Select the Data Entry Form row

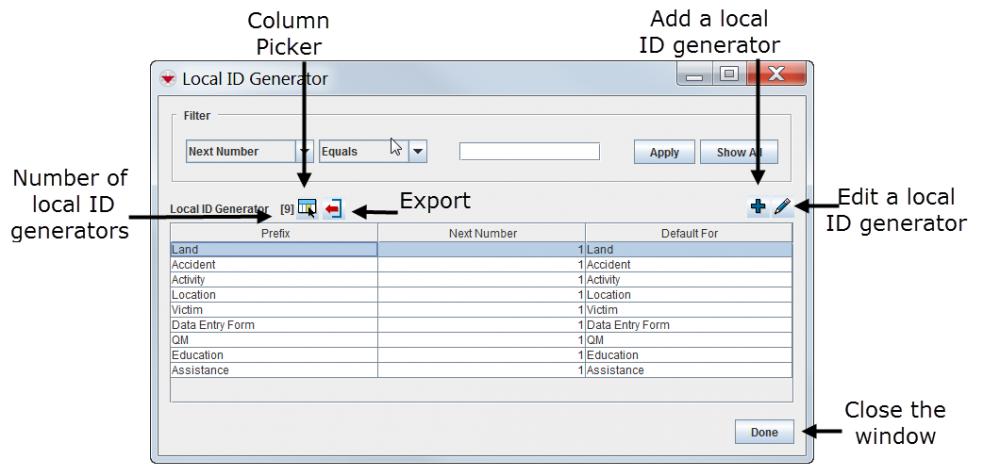point(273,325)
